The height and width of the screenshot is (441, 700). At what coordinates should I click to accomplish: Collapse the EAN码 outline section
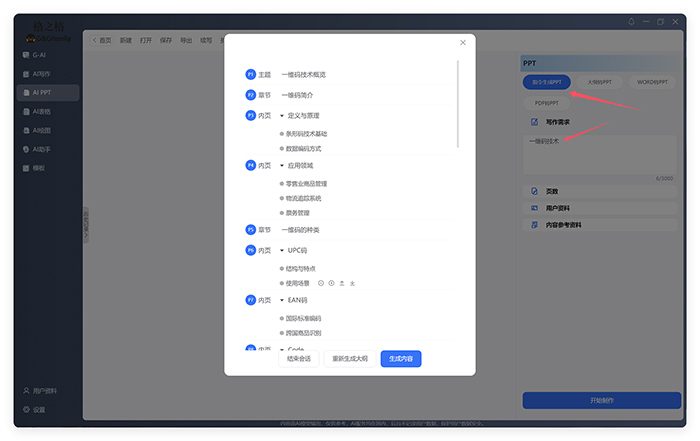[x=282, y=300]
